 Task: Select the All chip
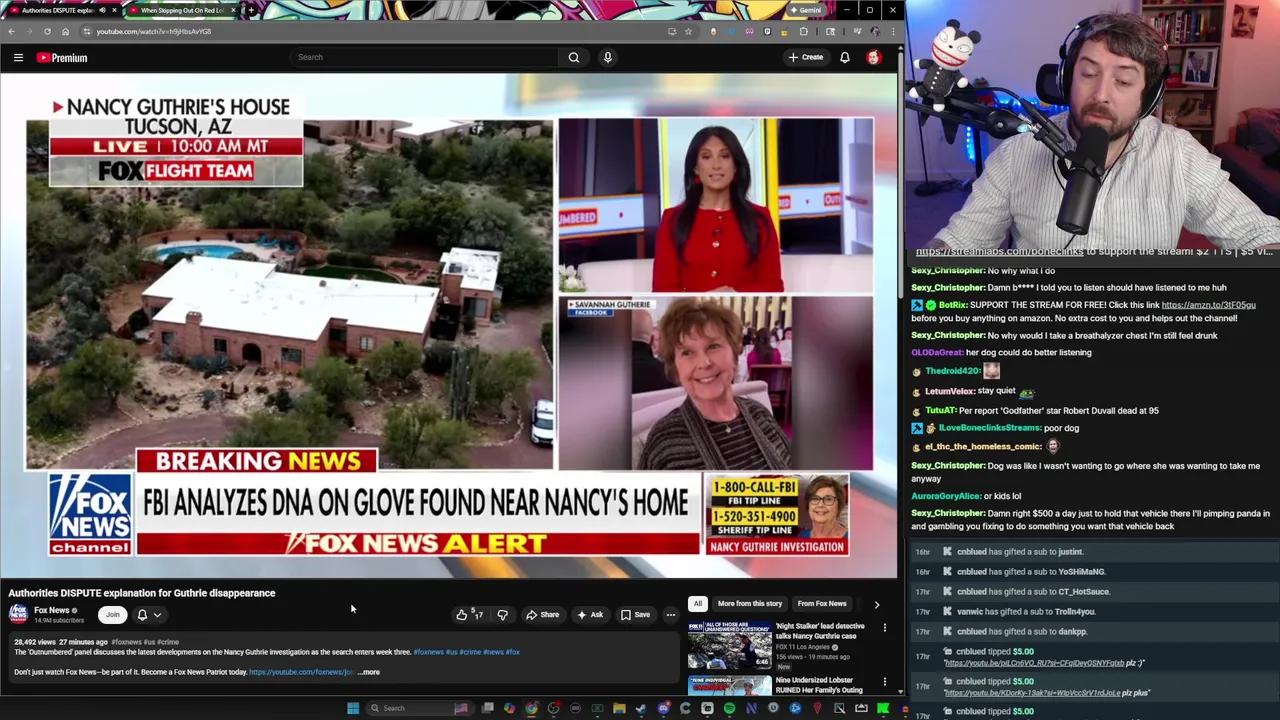[x=697, y=604]
